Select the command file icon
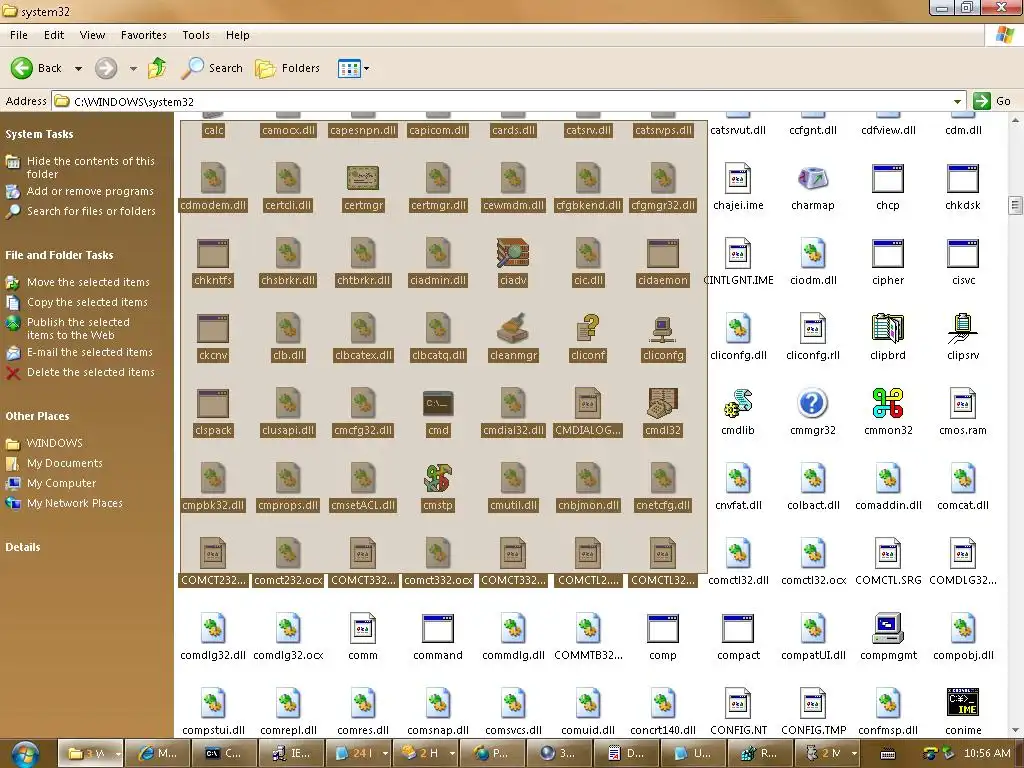The width and height of the screenshot is (1024, 768). (438, 628)
